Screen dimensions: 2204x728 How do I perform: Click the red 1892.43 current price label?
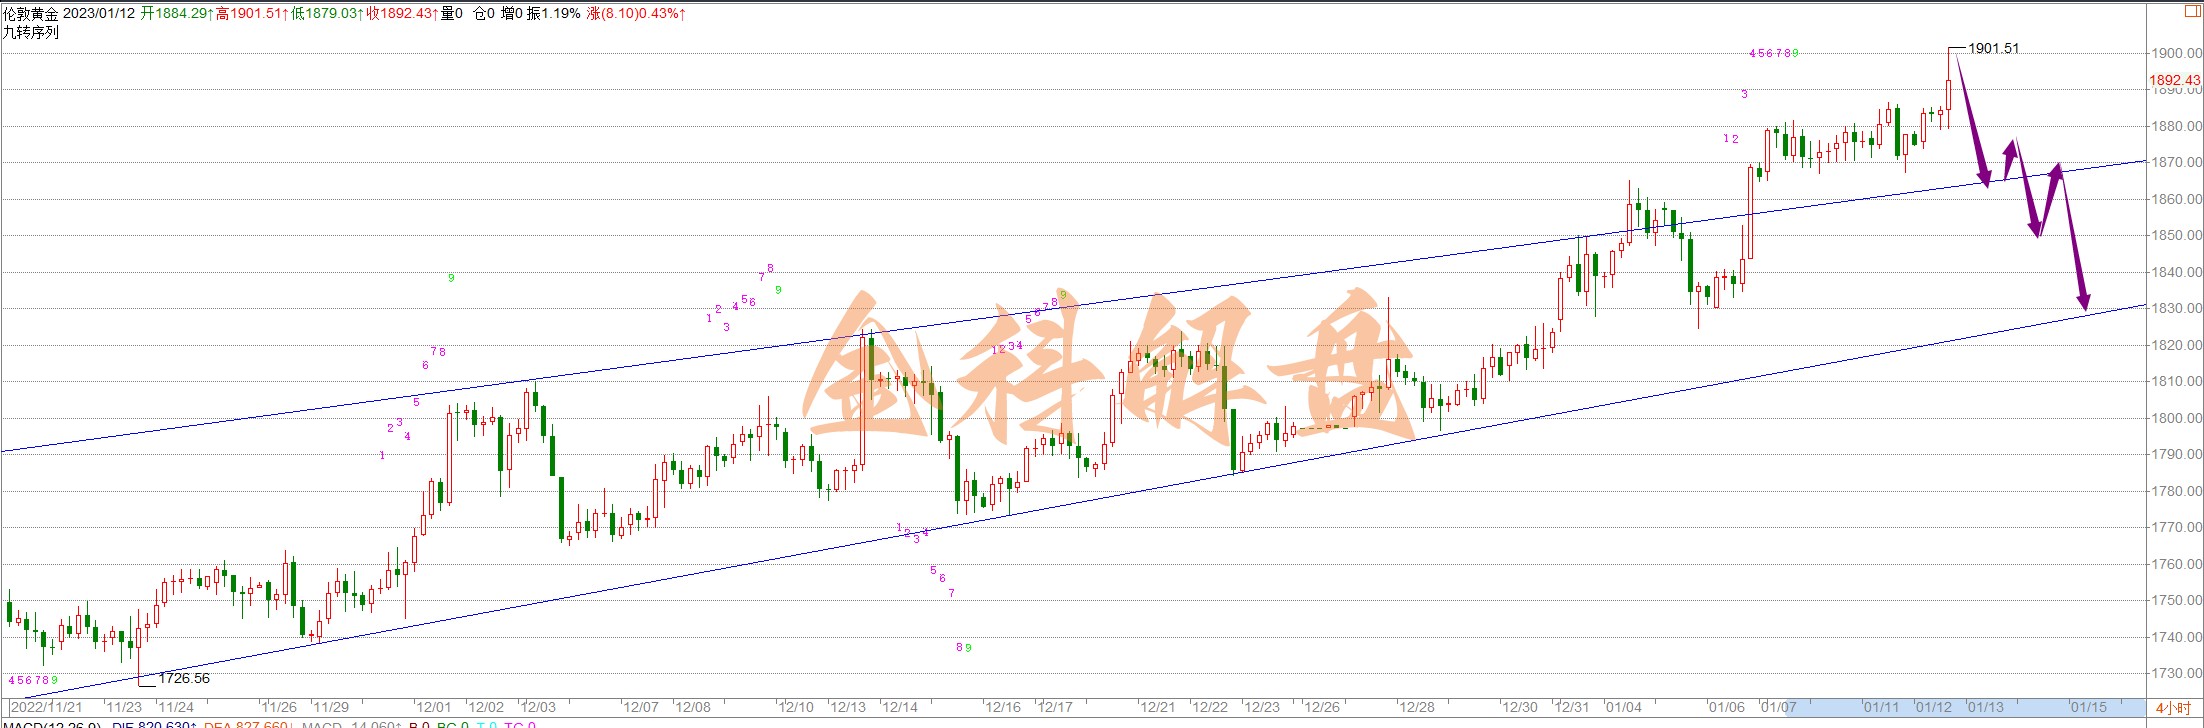[2174, 80]
